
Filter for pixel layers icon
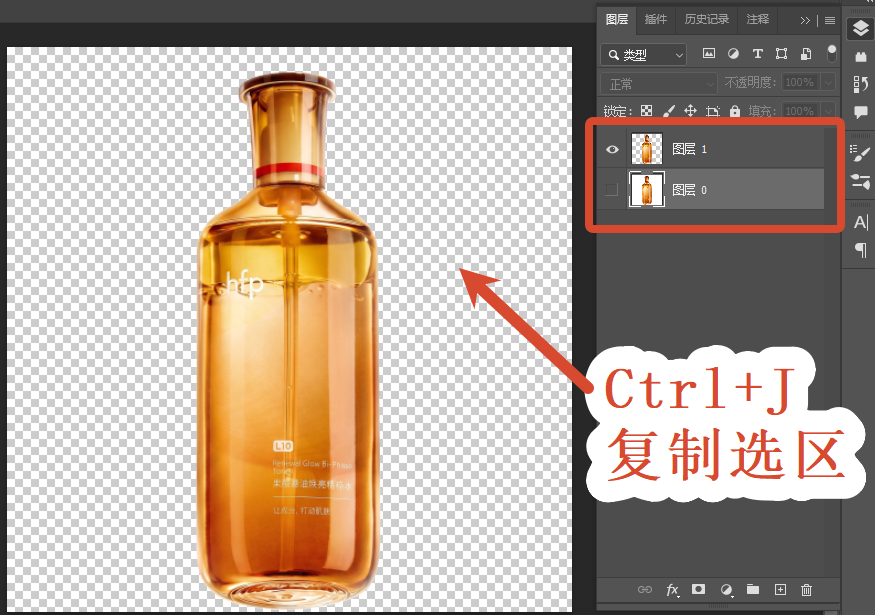point(709,54)
